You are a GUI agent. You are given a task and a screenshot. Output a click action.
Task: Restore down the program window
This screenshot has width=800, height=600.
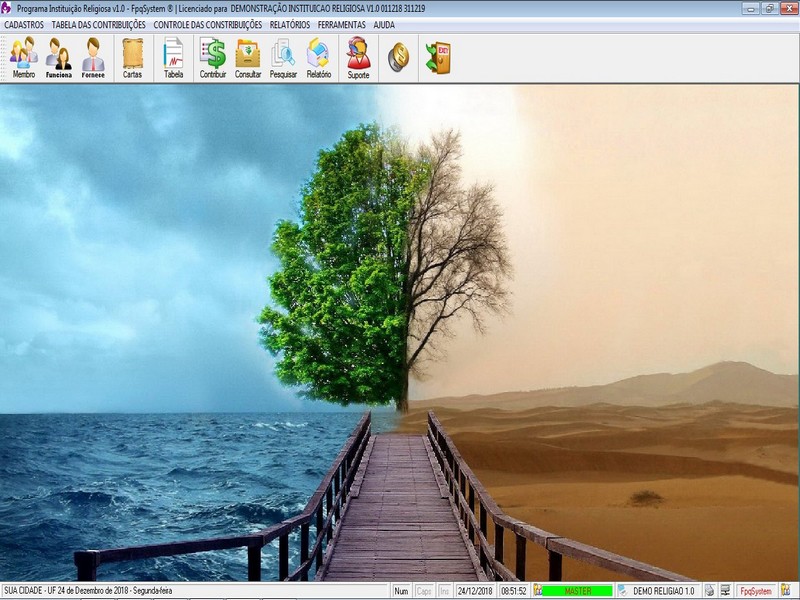click(769, 8)
